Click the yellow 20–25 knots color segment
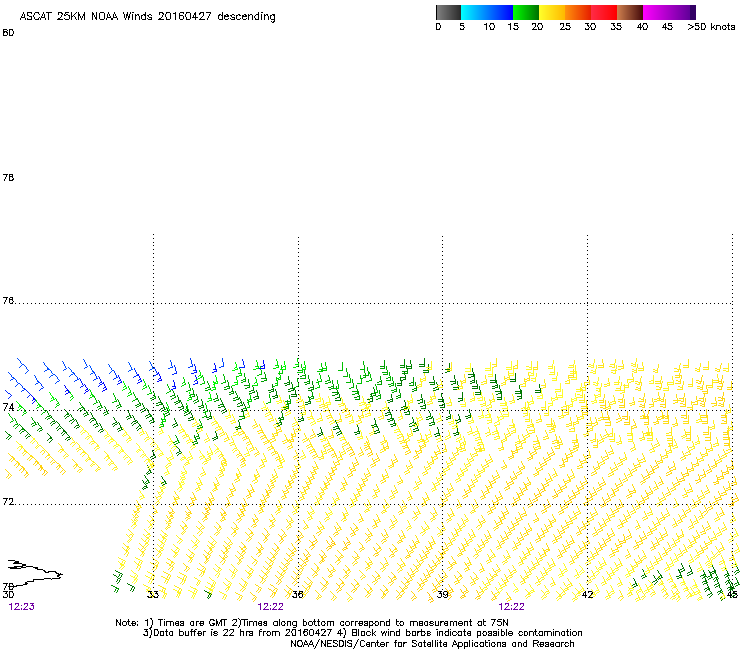Screen dimensions: 740x650 tap(552, 12)
